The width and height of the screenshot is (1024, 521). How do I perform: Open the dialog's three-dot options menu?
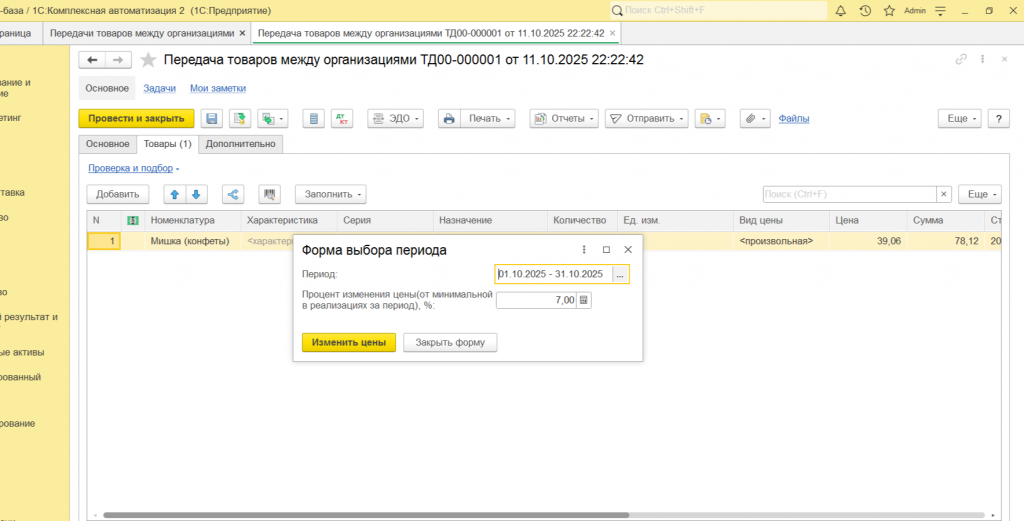(x=584, y=249)
